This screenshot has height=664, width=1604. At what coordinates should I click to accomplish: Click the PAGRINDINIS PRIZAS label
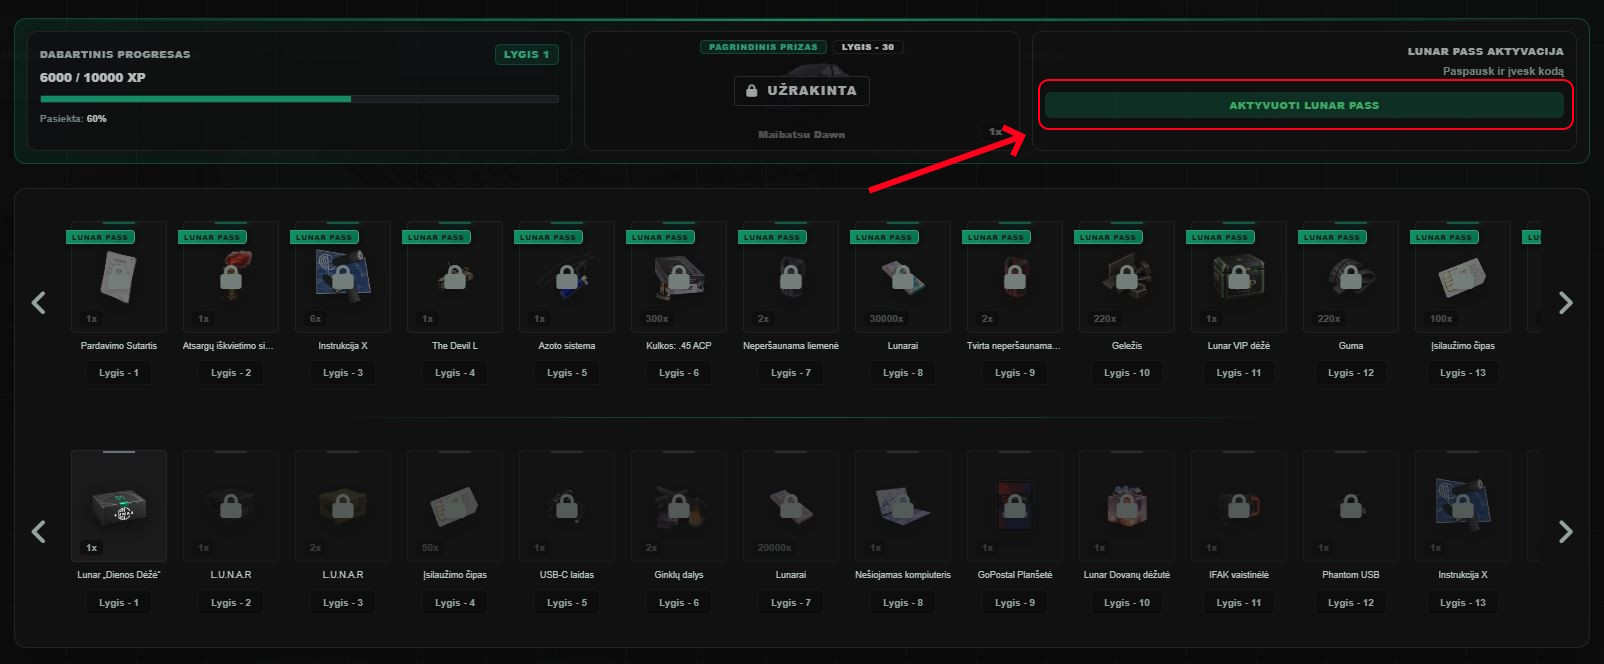[763, 47]
